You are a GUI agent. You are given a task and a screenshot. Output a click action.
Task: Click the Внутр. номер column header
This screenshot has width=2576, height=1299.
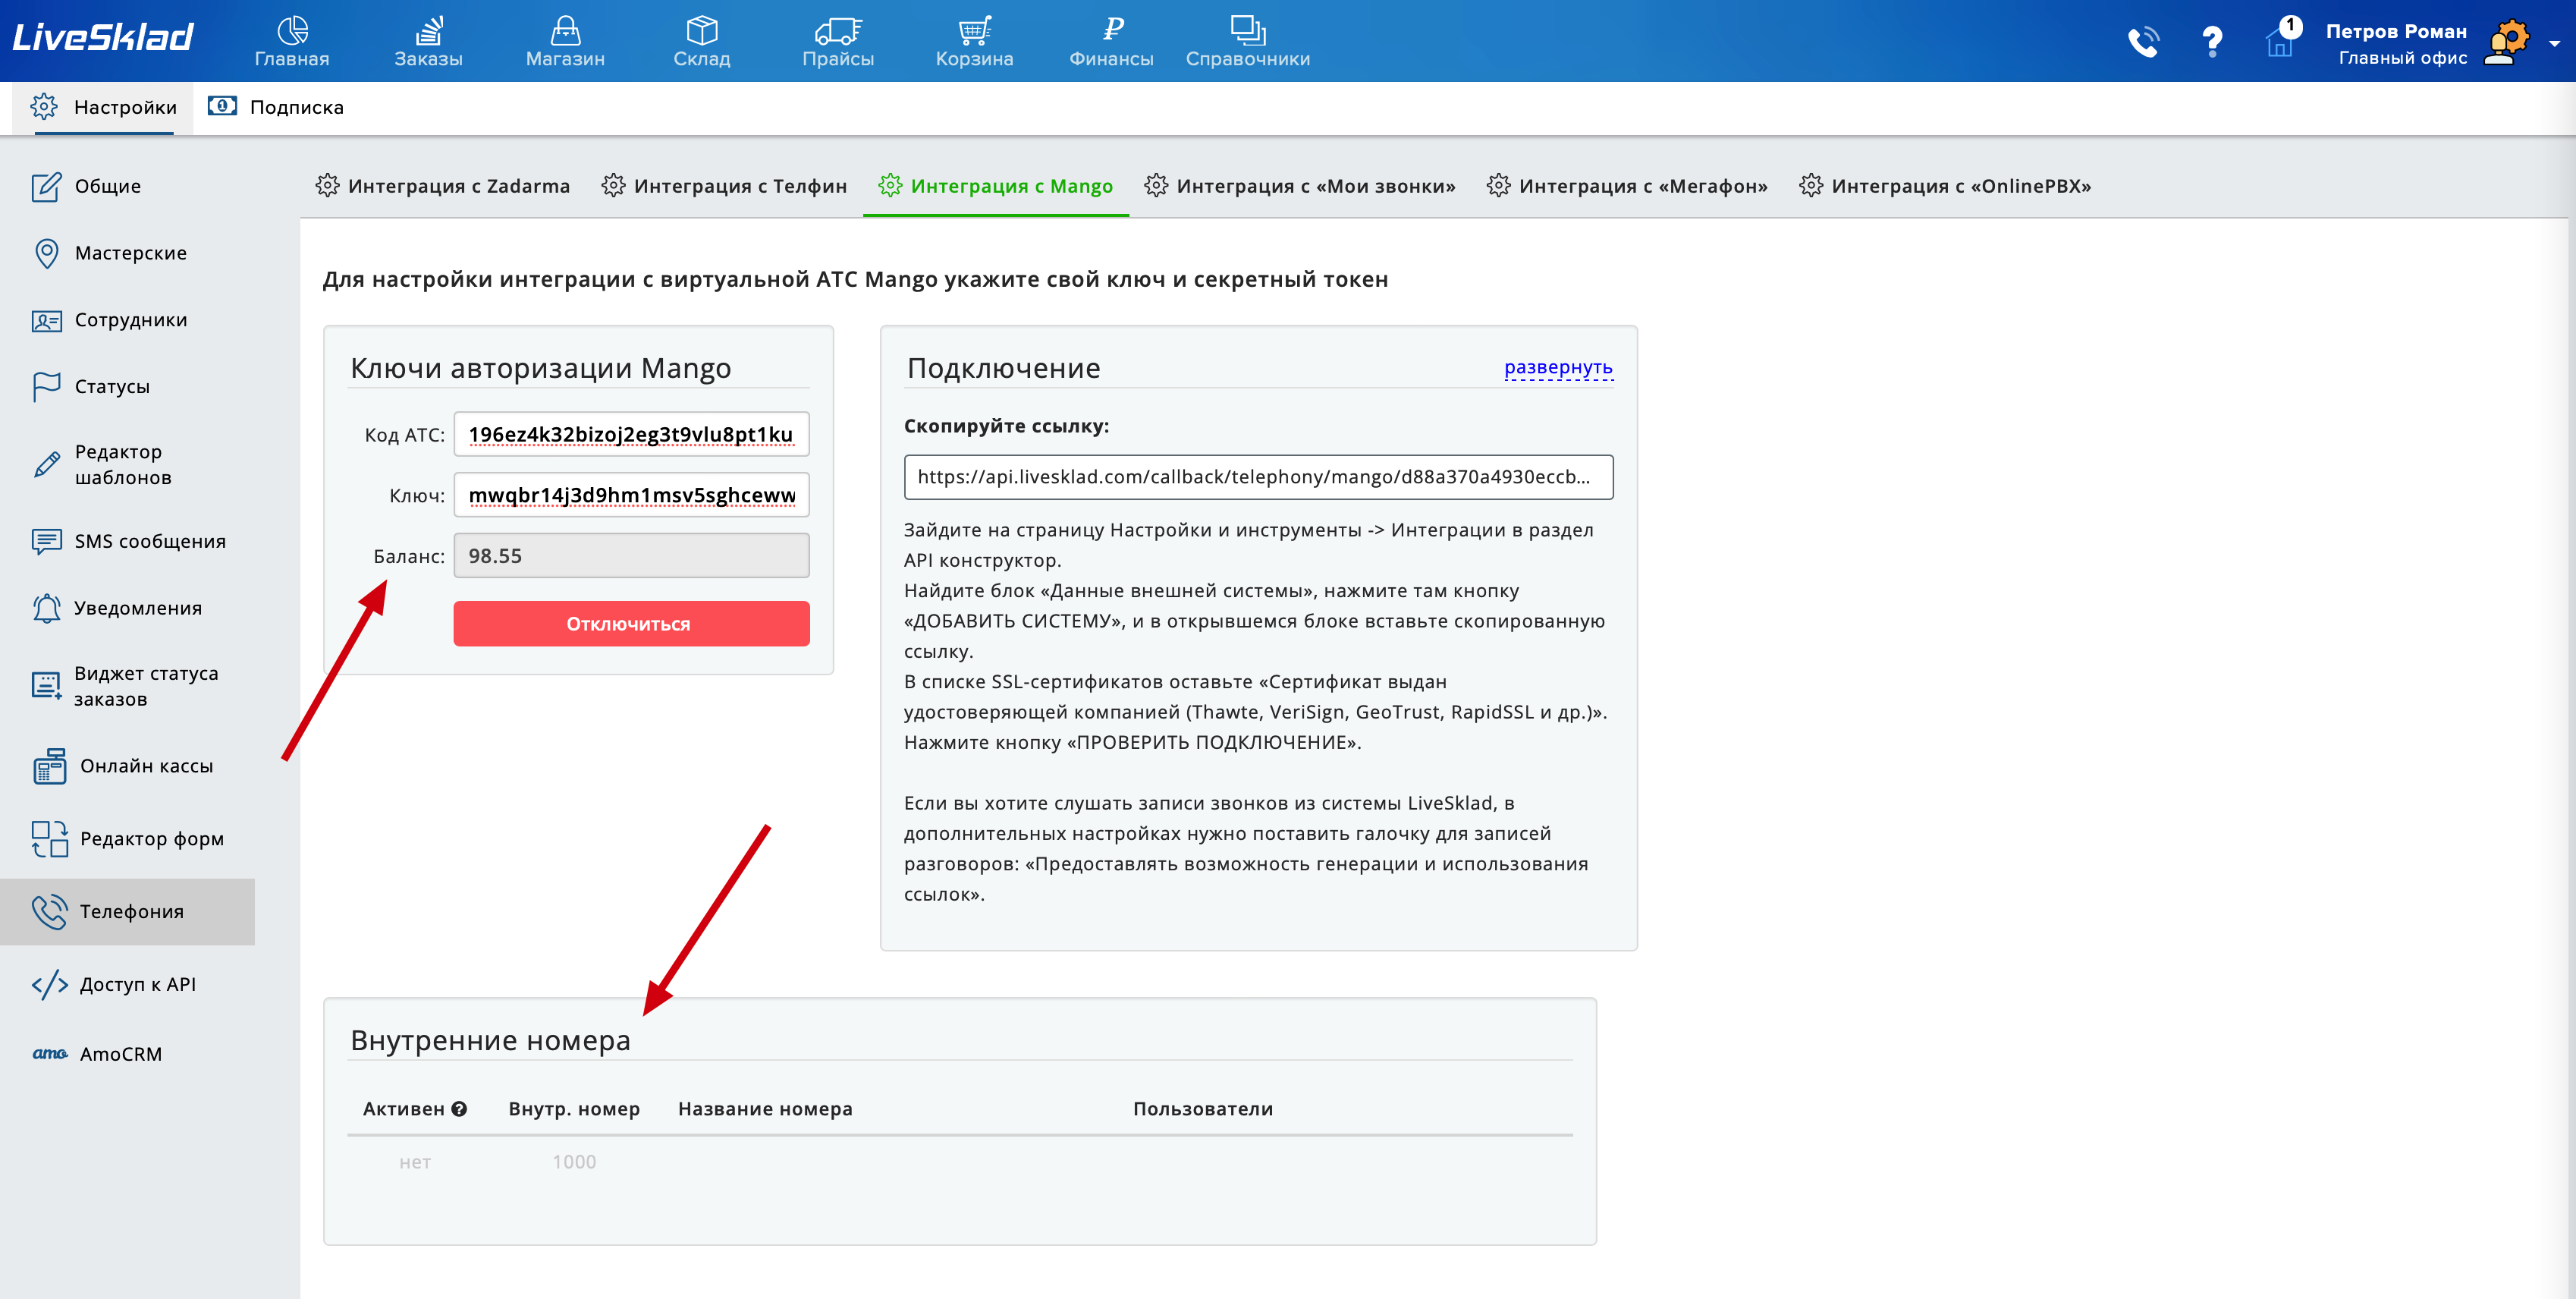point(574,1109)
